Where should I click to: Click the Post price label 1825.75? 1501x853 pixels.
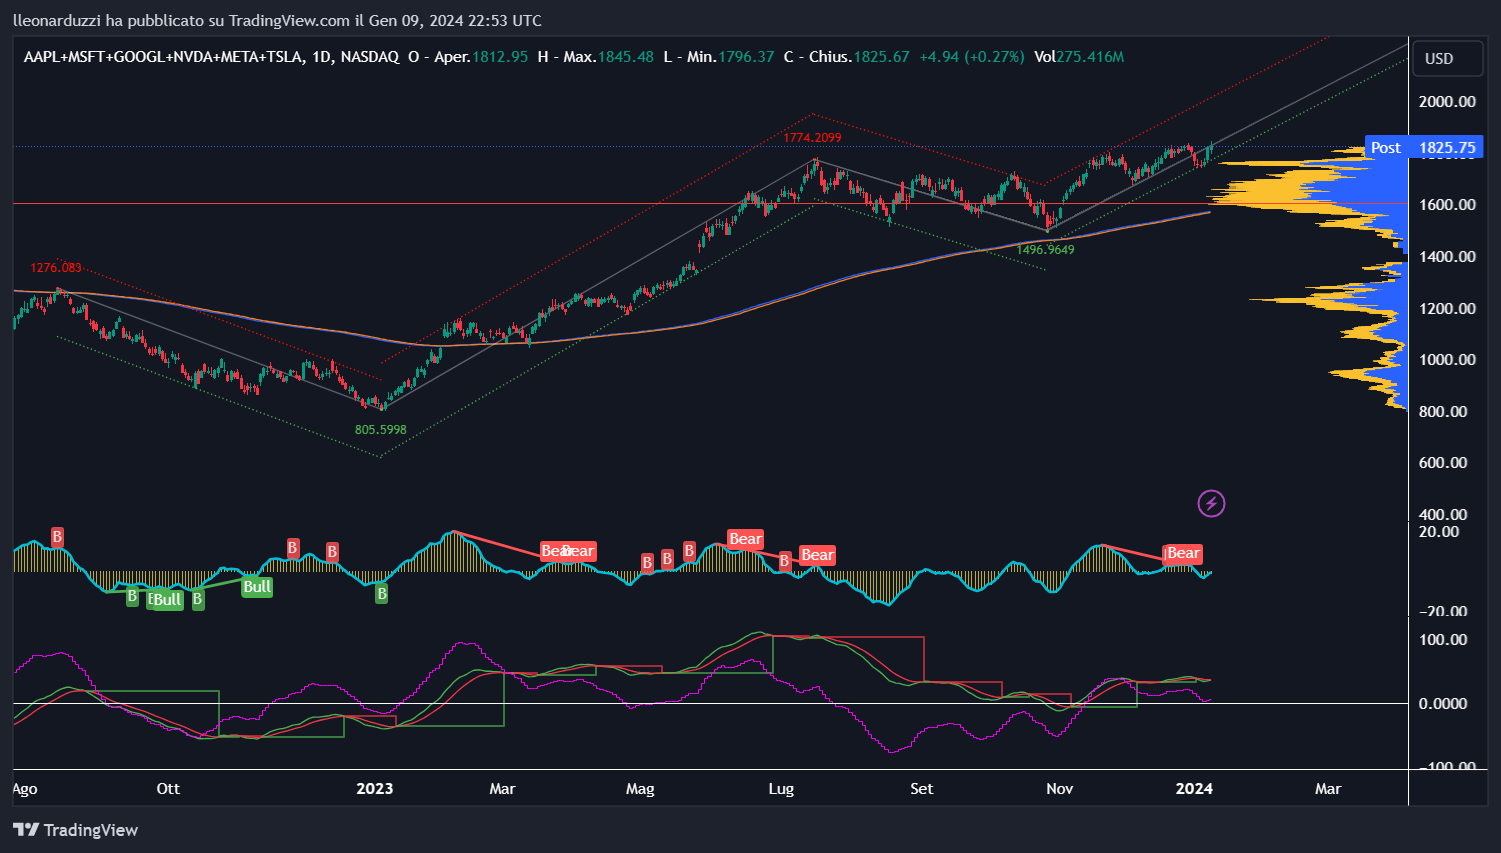(1424, 148)
